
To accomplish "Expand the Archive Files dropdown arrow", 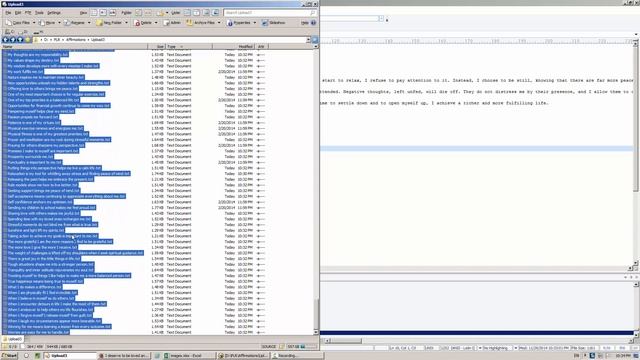I will pos(219,23).
